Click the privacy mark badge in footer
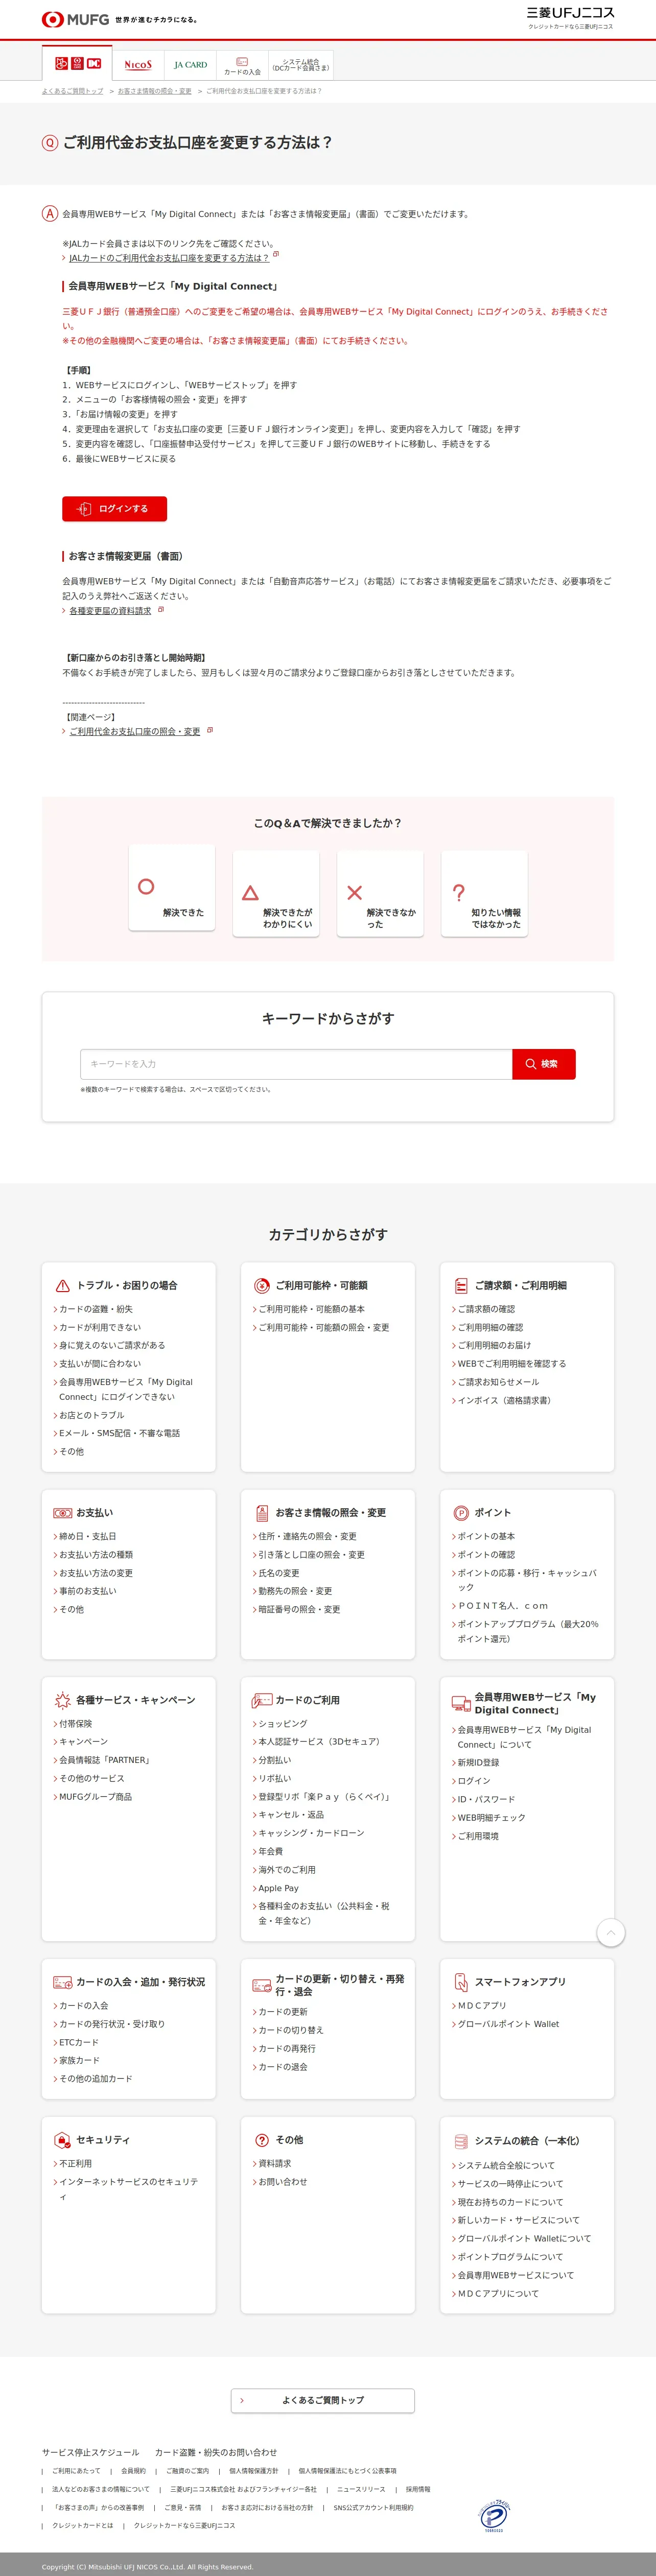The height and width of the screenshot is (2576, 656). click(495, 2517)
